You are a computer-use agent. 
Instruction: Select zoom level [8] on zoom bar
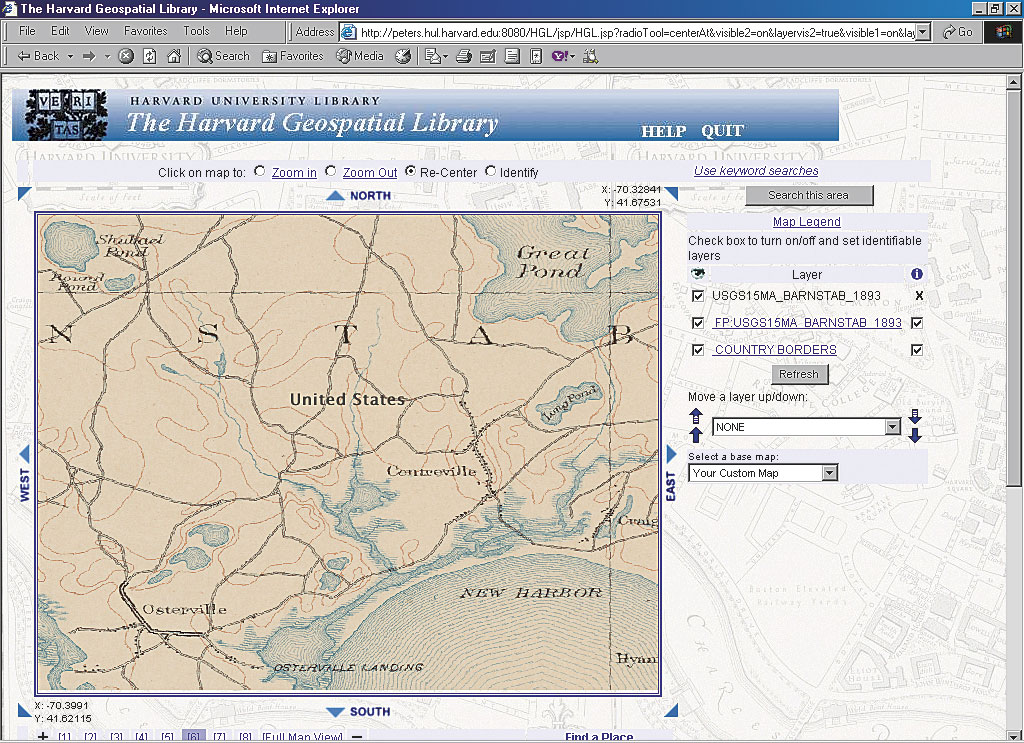(245, 736)
